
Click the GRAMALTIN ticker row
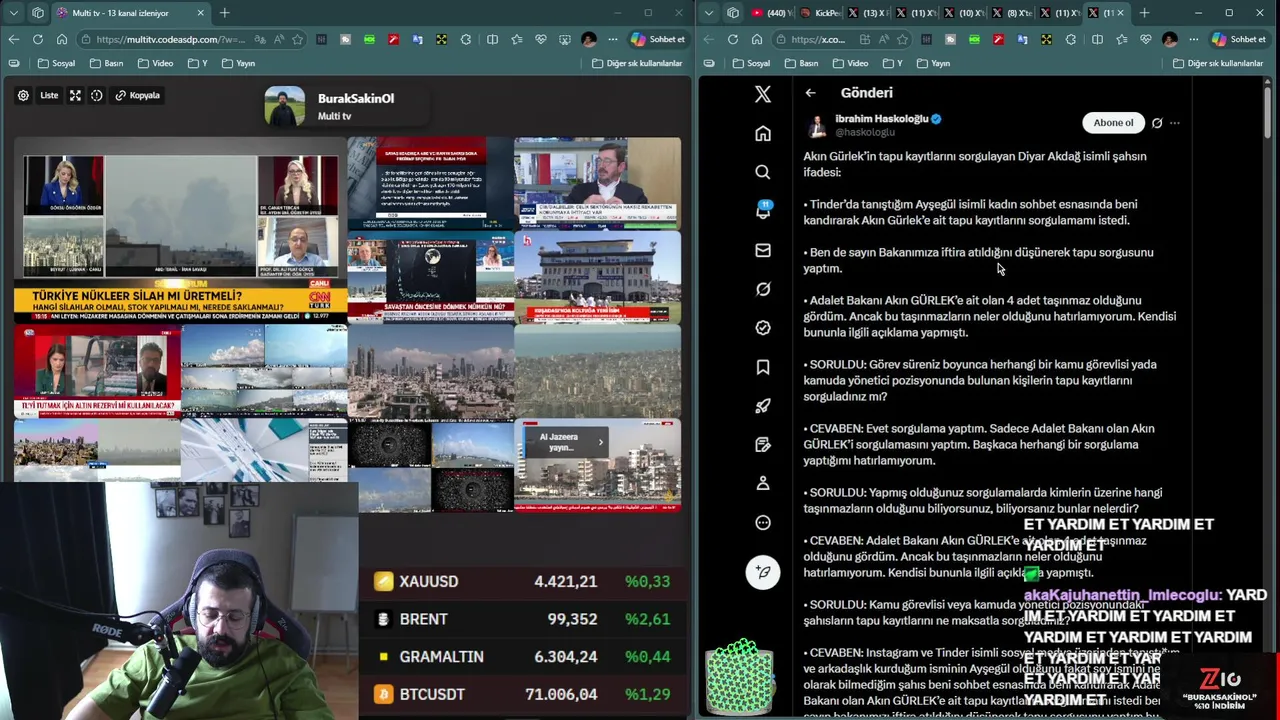point(522,657)
